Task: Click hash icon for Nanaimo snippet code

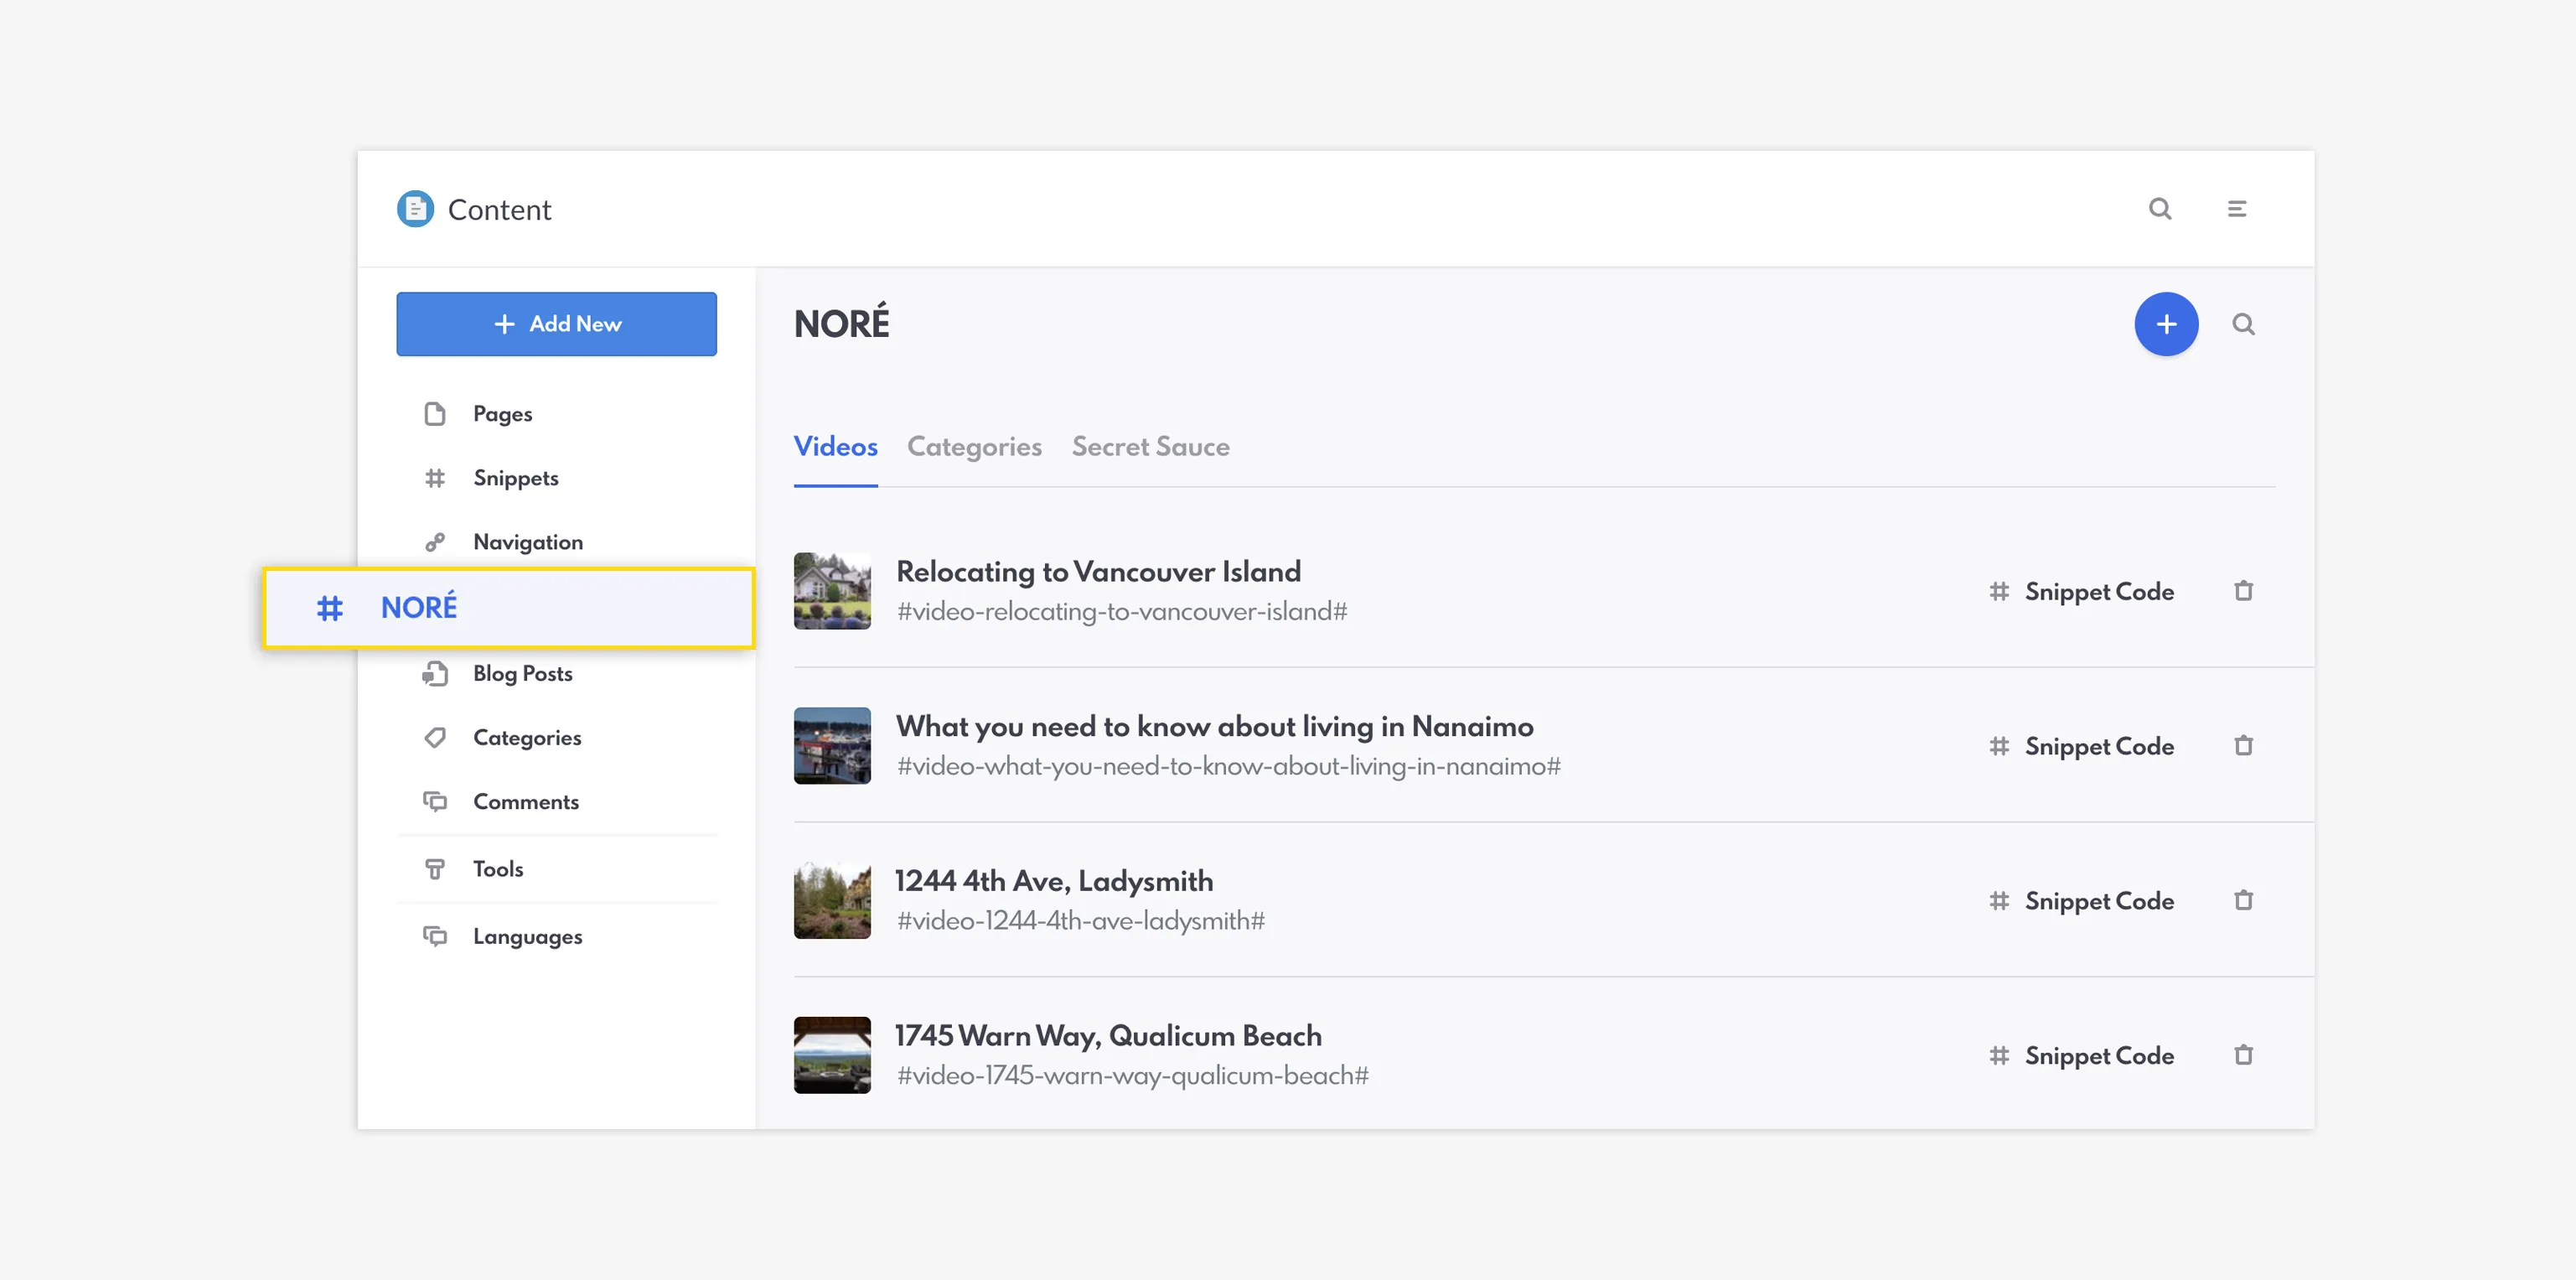Action: (1999, 746)
